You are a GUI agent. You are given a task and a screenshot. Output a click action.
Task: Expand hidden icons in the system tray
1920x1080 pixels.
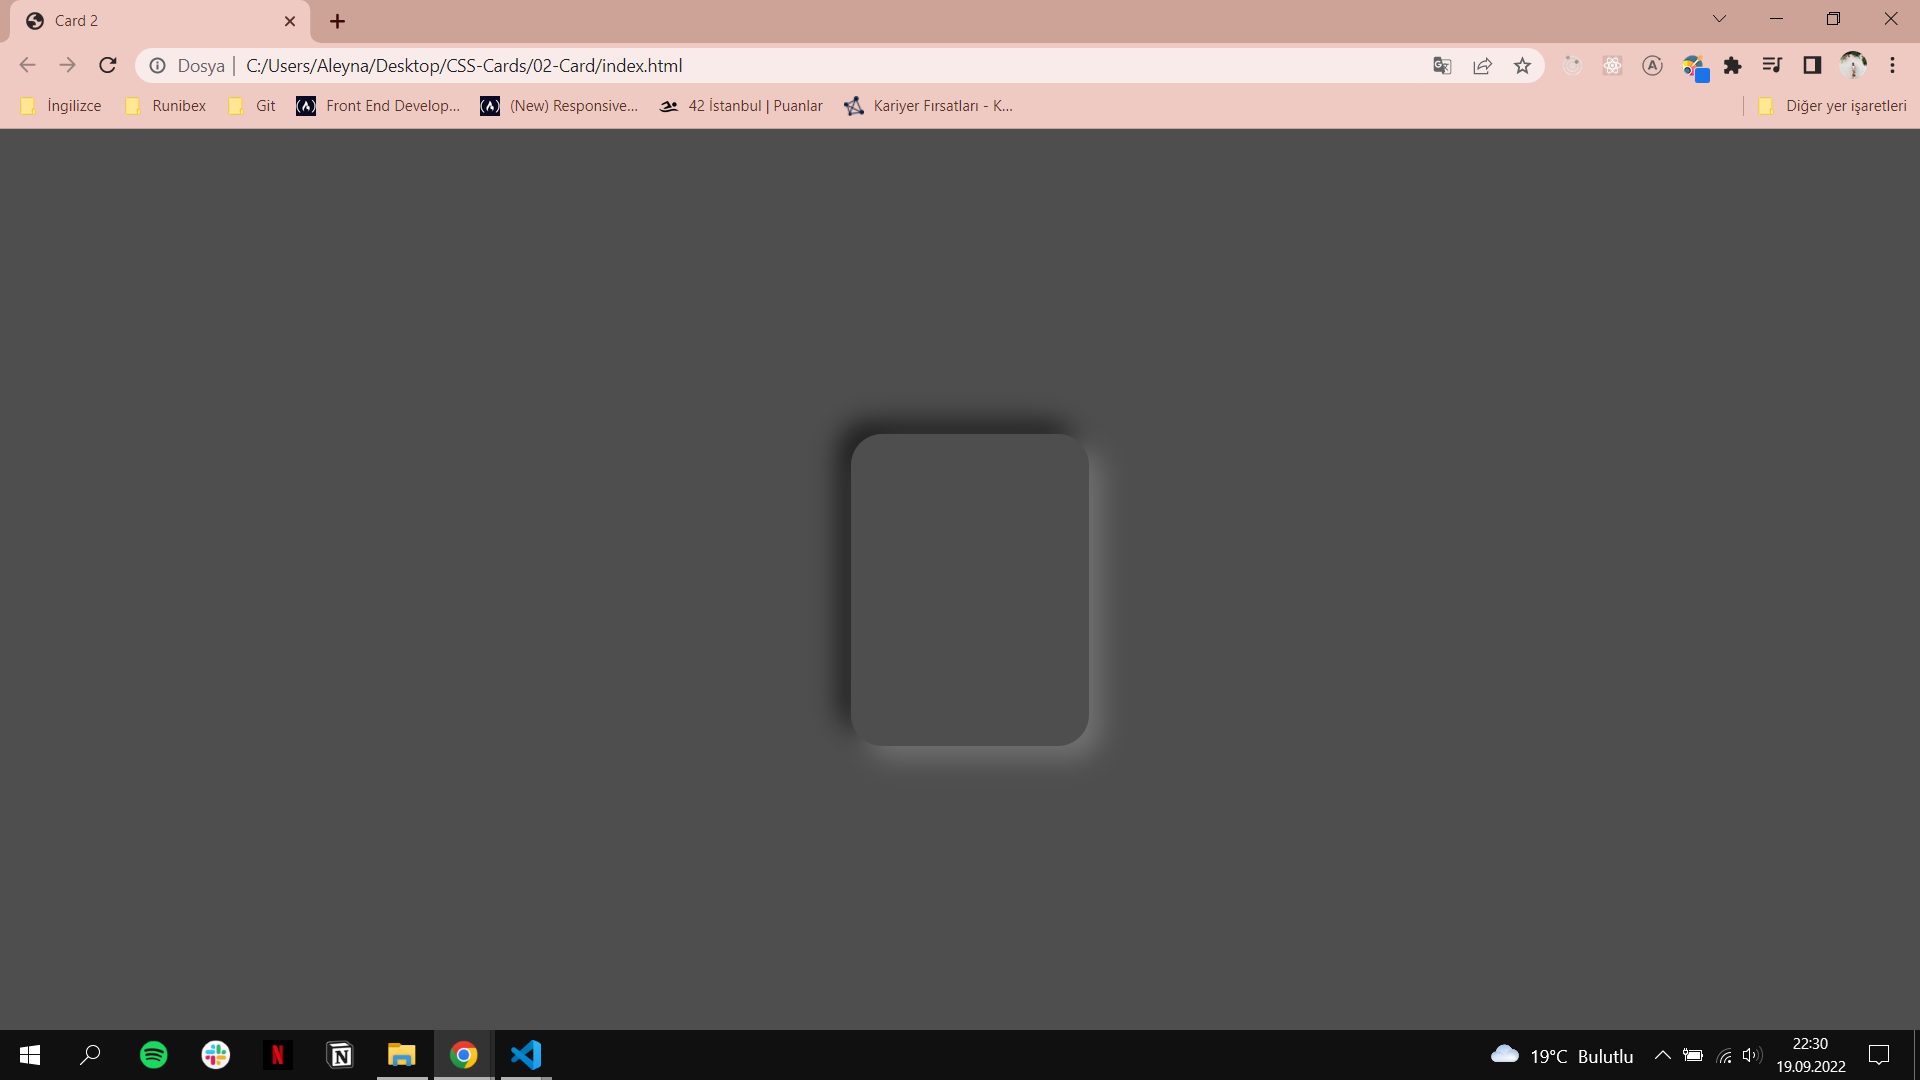click(x=1663, y=1054)
